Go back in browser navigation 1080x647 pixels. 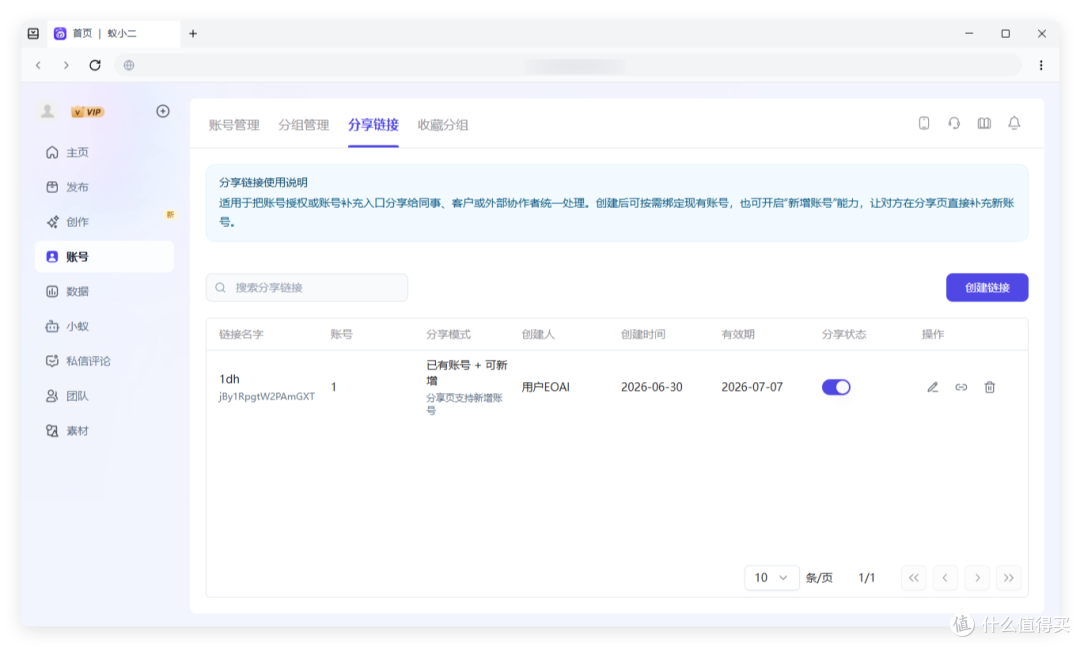tap(39, 65)
